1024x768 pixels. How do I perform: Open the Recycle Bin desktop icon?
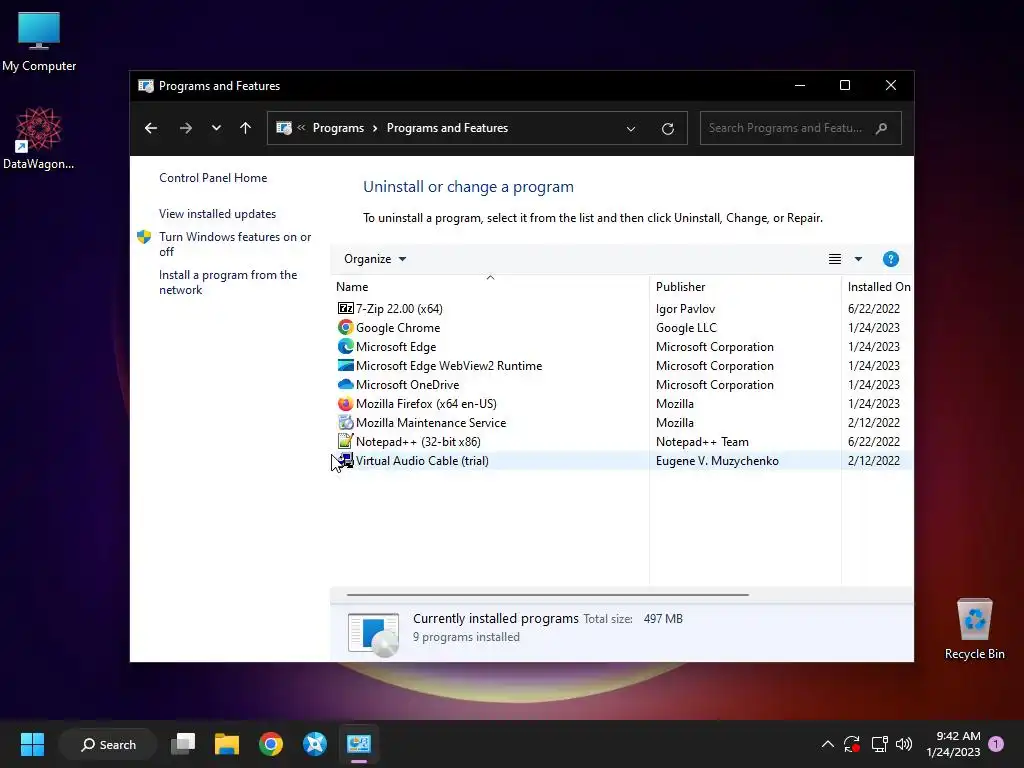[974, 629]
